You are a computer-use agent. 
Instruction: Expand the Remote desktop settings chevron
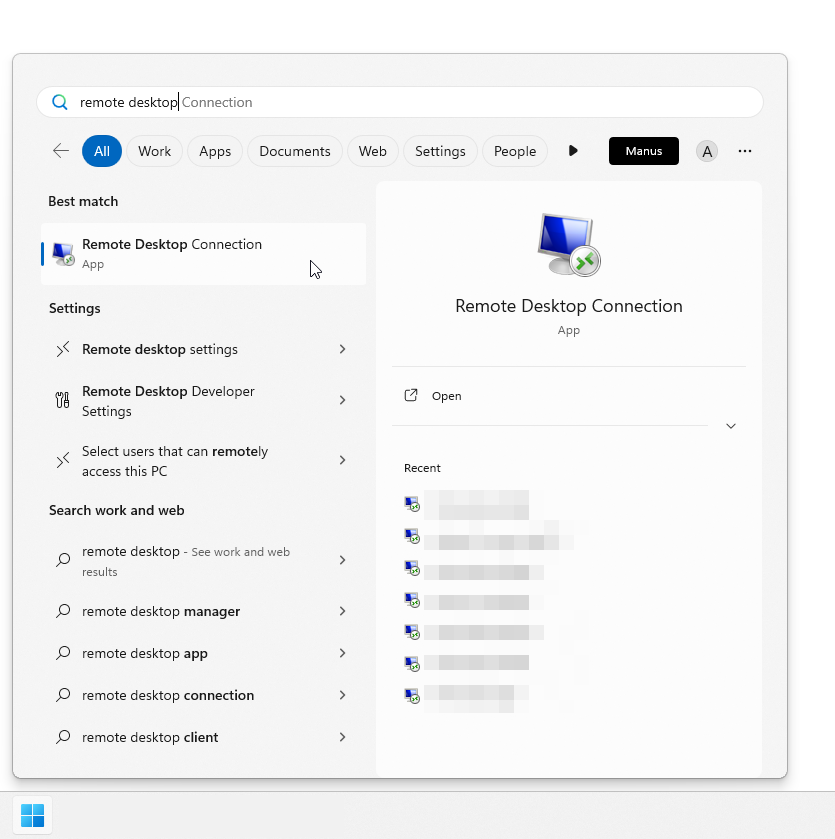pyautogui.click(x=342, y=349)
